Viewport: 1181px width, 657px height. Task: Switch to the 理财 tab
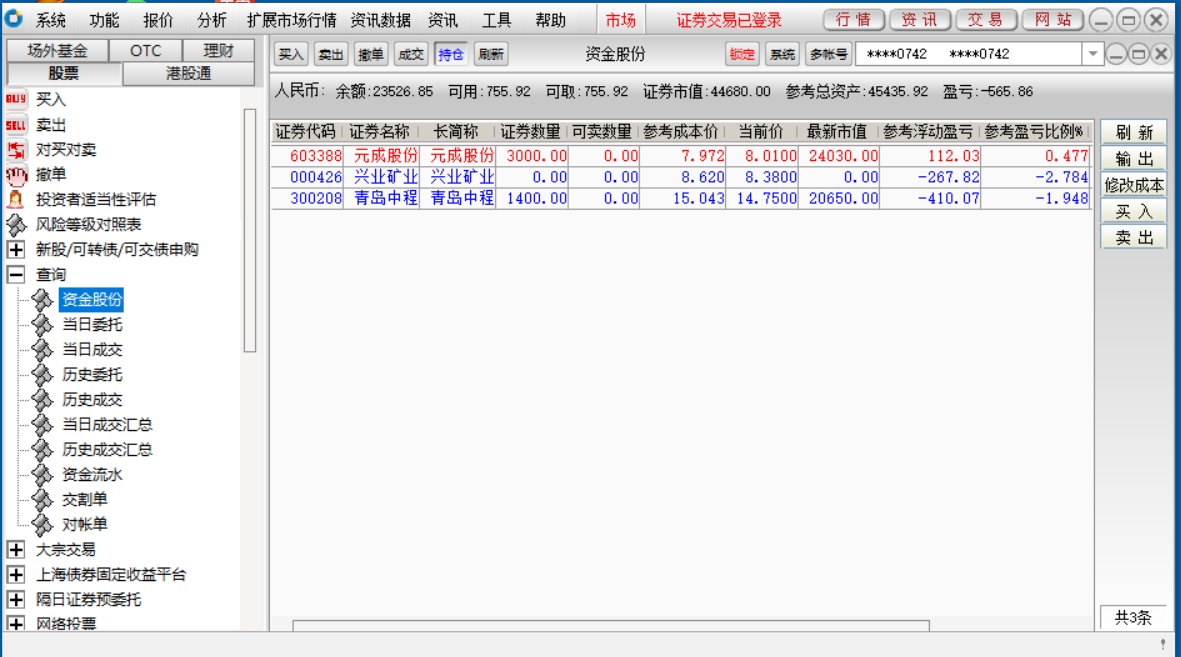tap(218, 50)
